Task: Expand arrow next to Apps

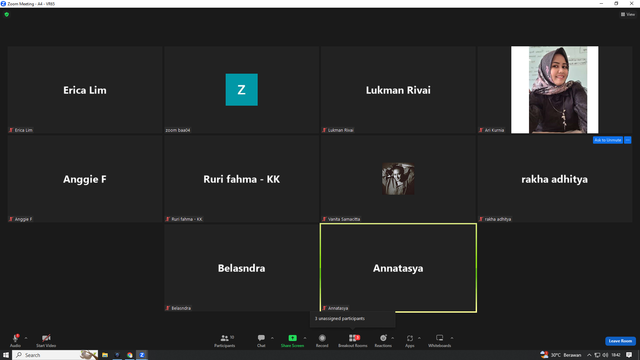Action: pyautogui.click(x=419, y=338)
